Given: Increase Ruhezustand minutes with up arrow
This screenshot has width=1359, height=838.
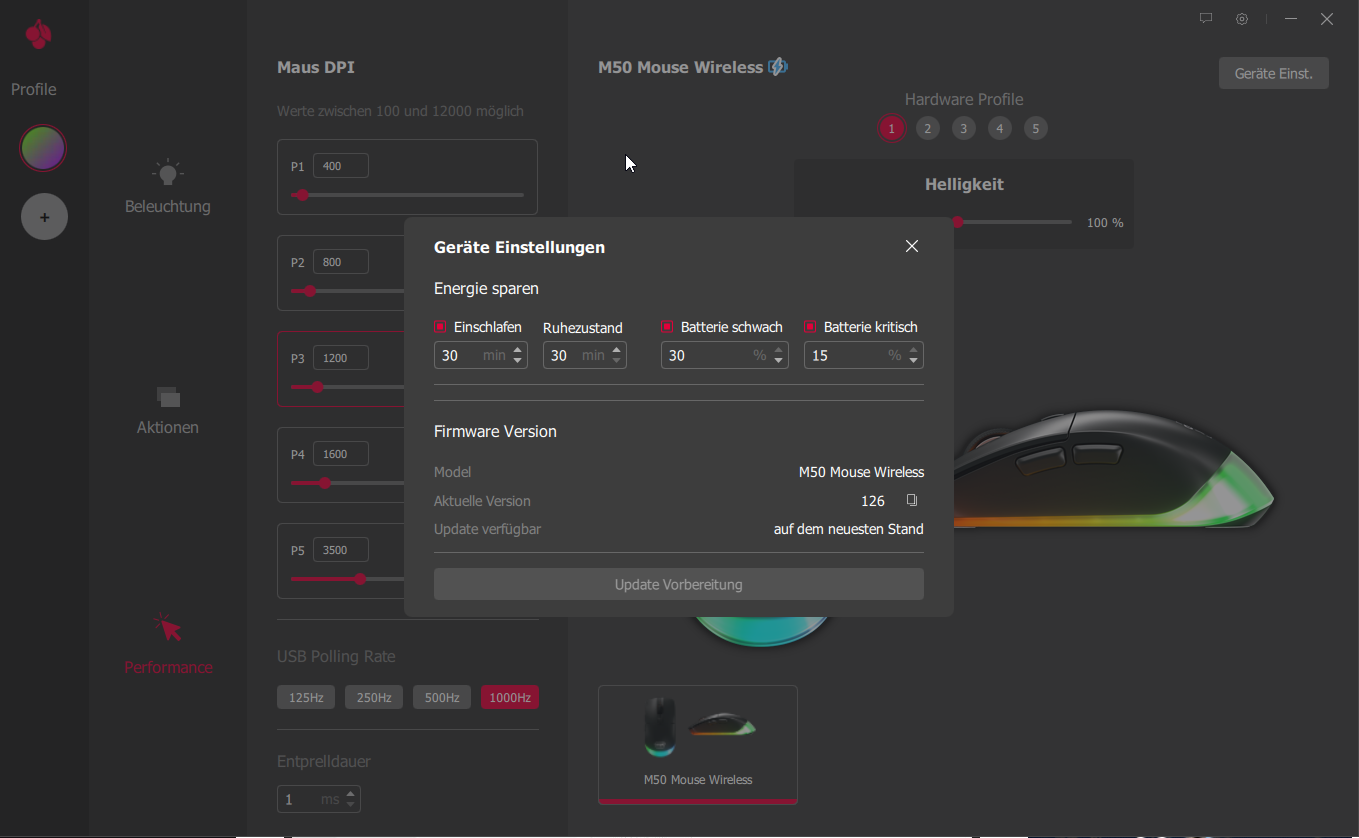Looking at the screenshot, I should [x=616, y=349].
